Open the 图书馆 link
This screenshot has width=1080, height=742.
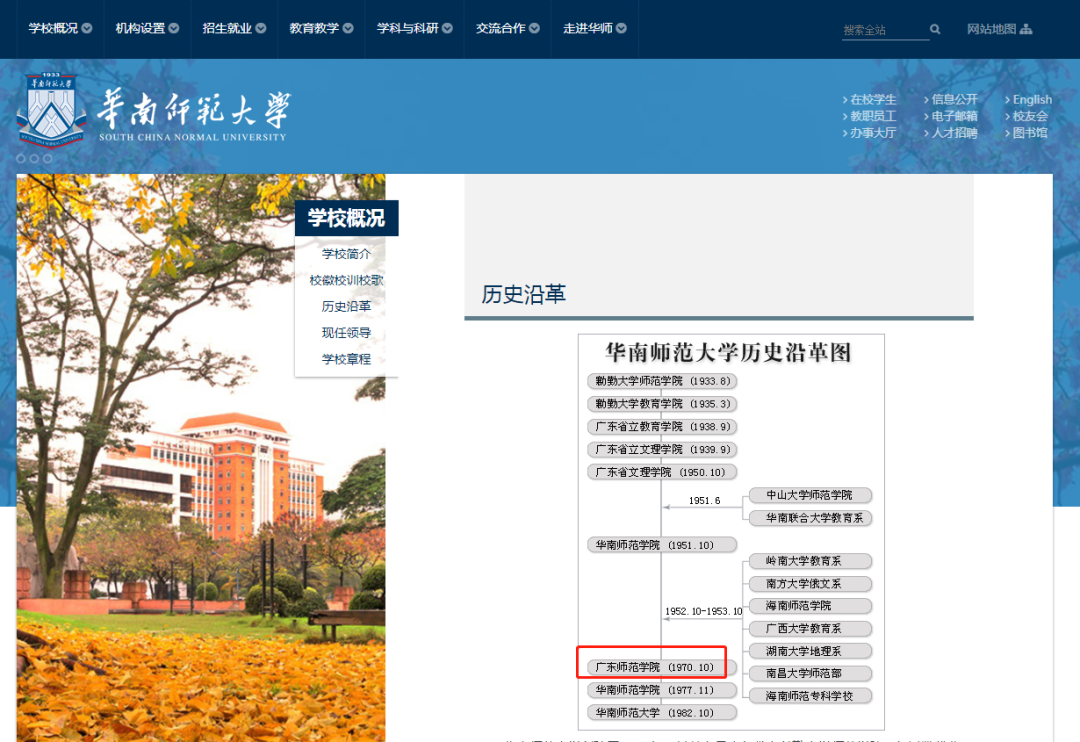(x=1030, y=132)
